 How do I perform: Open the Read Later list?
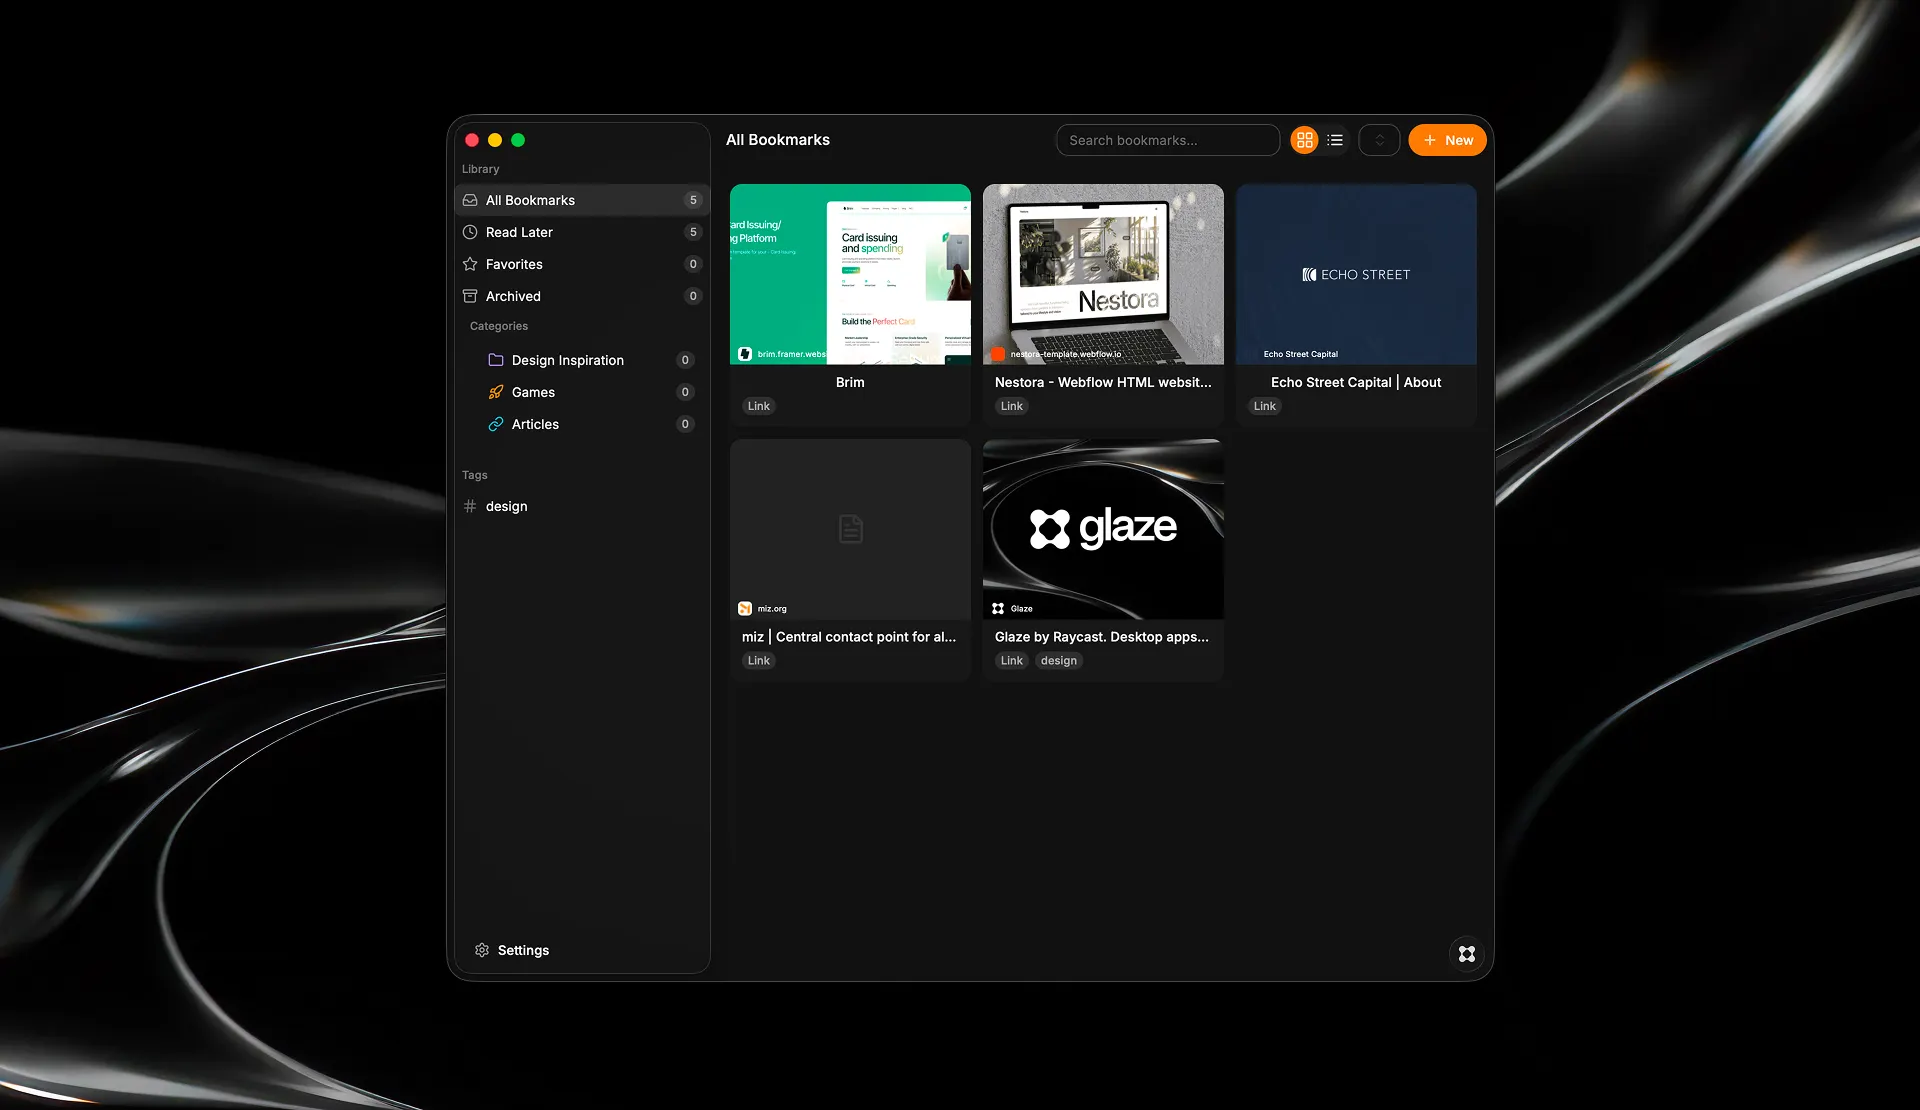582,232
